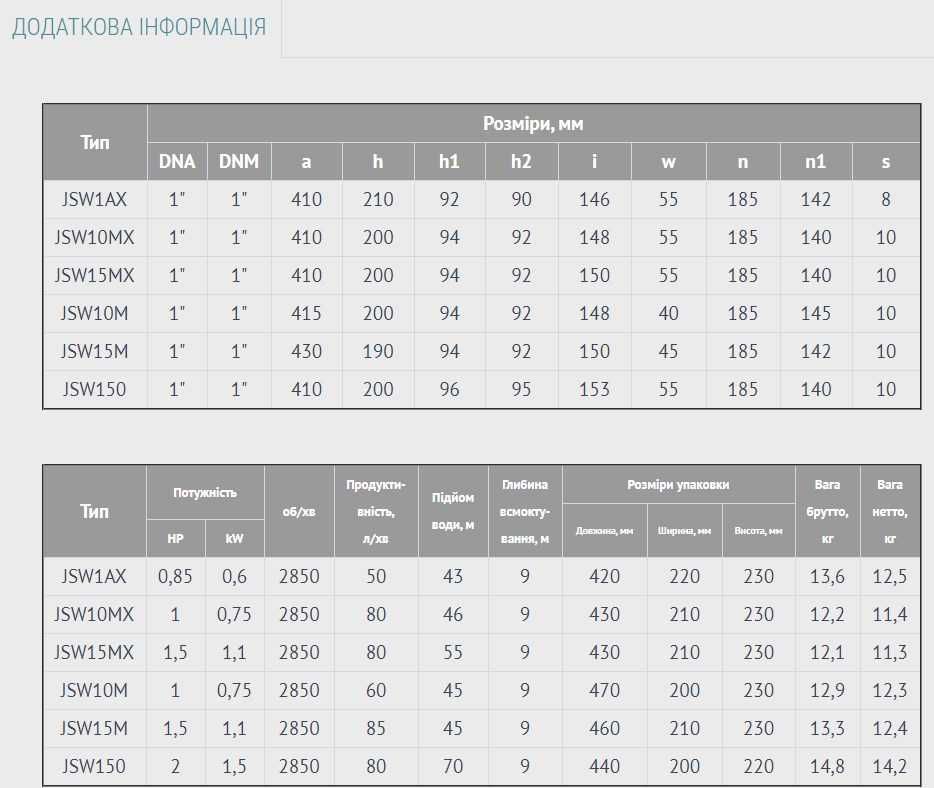Select JSW10M row in dimensions table

pyautogui.click(x=482, y=313)
